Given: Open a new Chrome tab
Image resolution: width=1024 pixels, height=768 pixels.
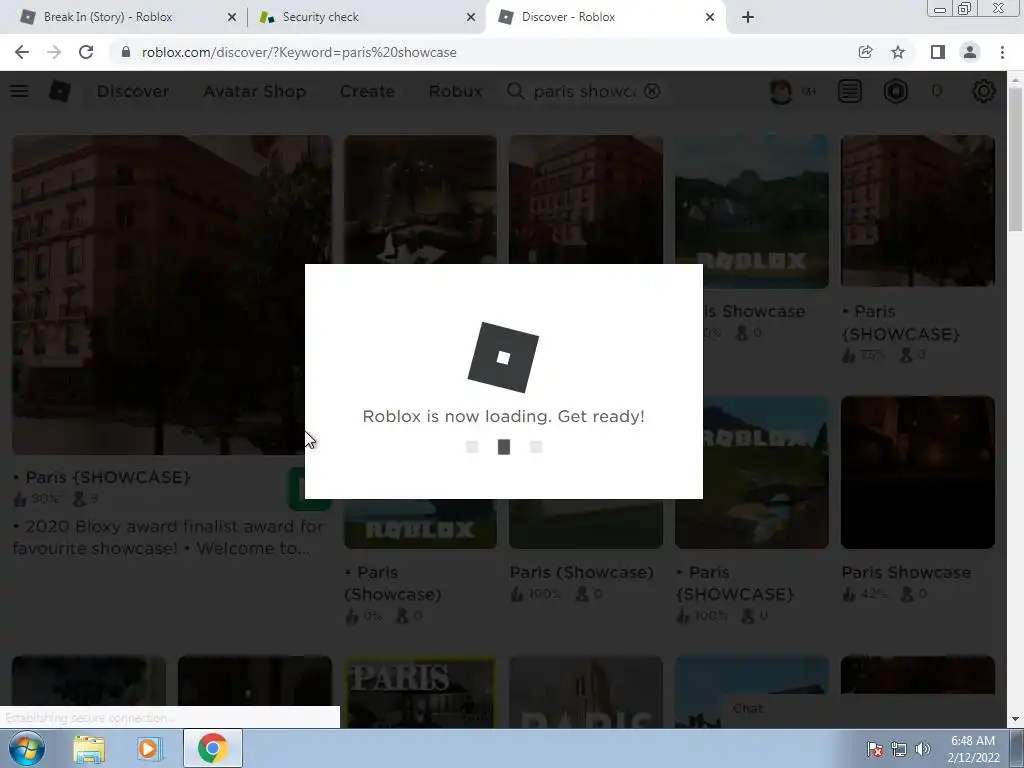Looking at the screenshot, I should pyautogui.click(x=748, y=17).
